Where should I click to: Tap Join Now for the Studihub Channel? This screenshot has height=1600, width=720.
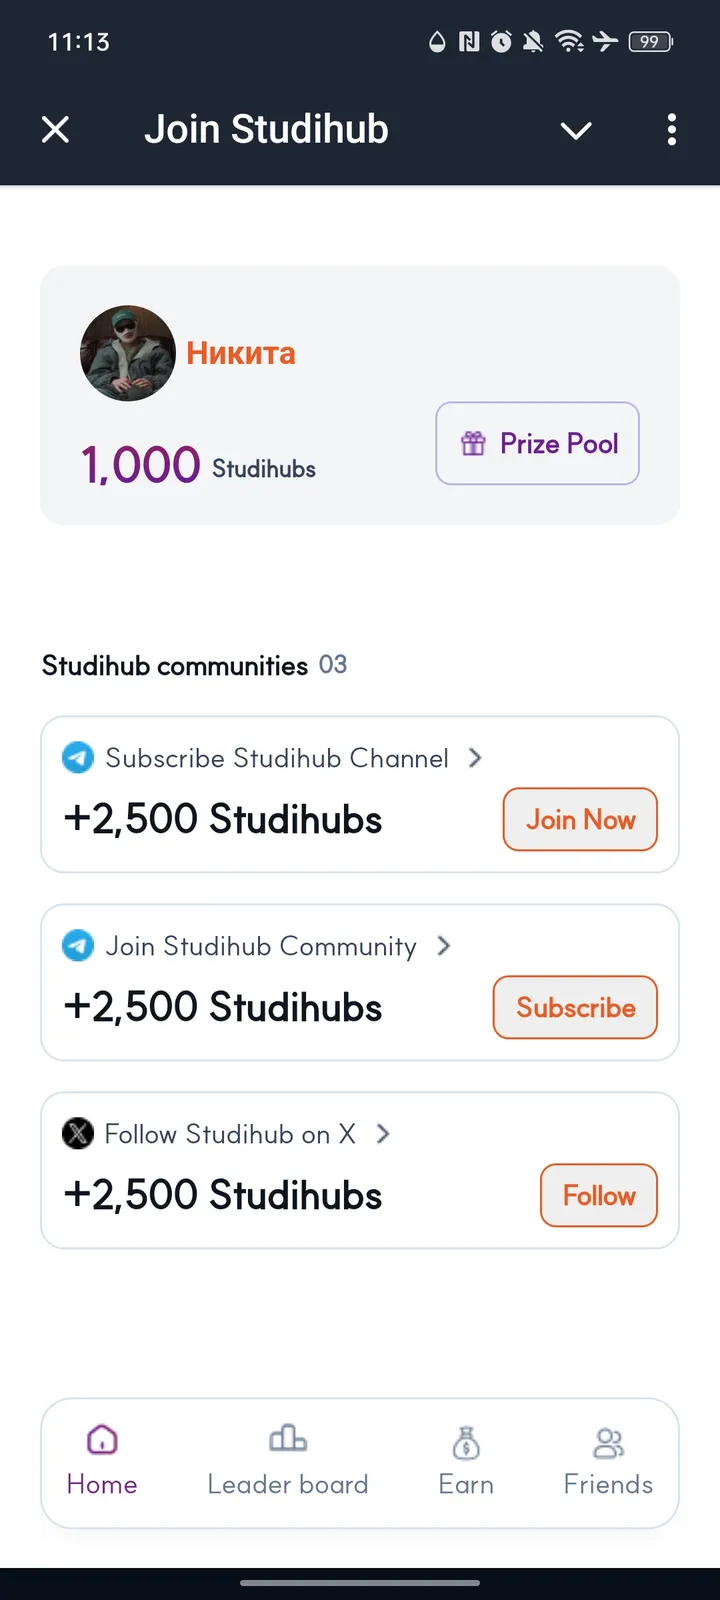[x=579, y=819]
